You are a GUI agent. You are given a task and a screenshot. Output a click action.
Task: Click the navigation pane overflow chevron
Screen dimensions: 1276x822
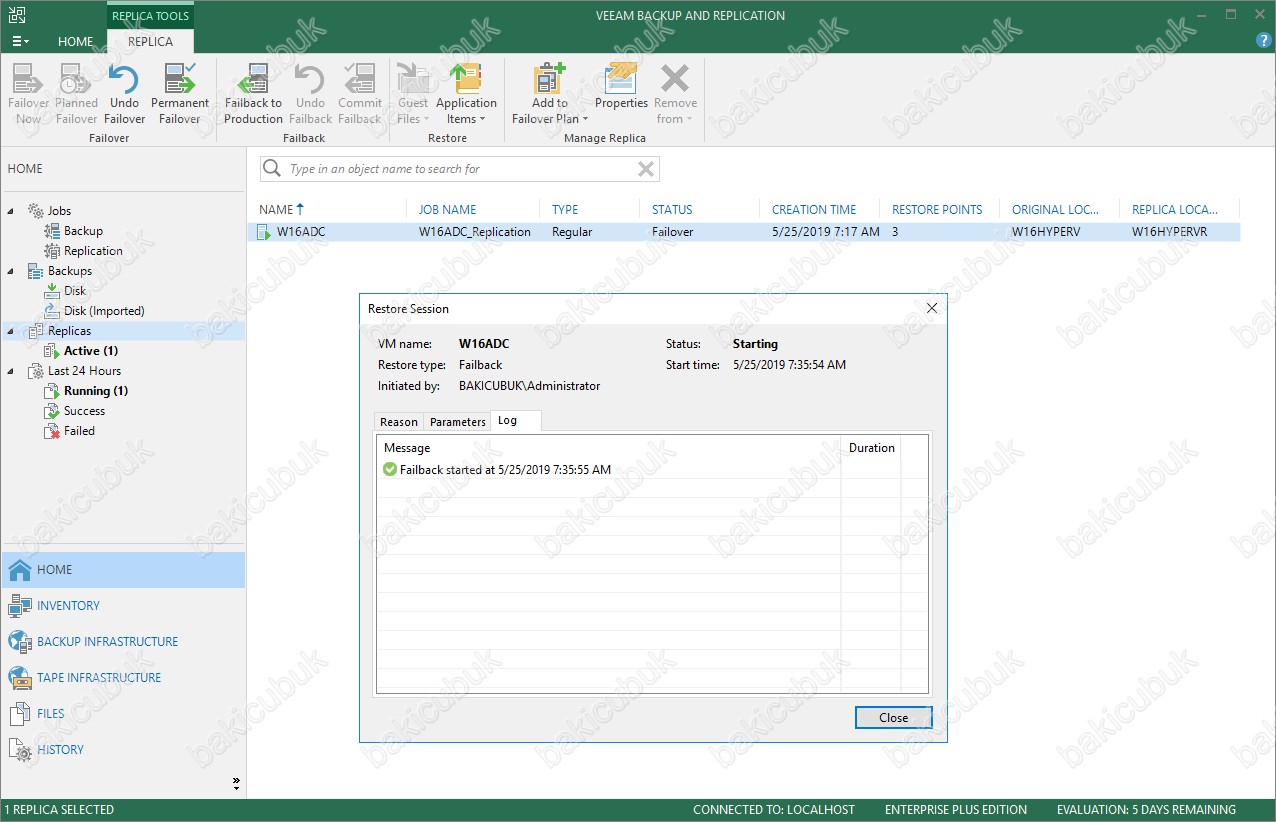point(236,782)
